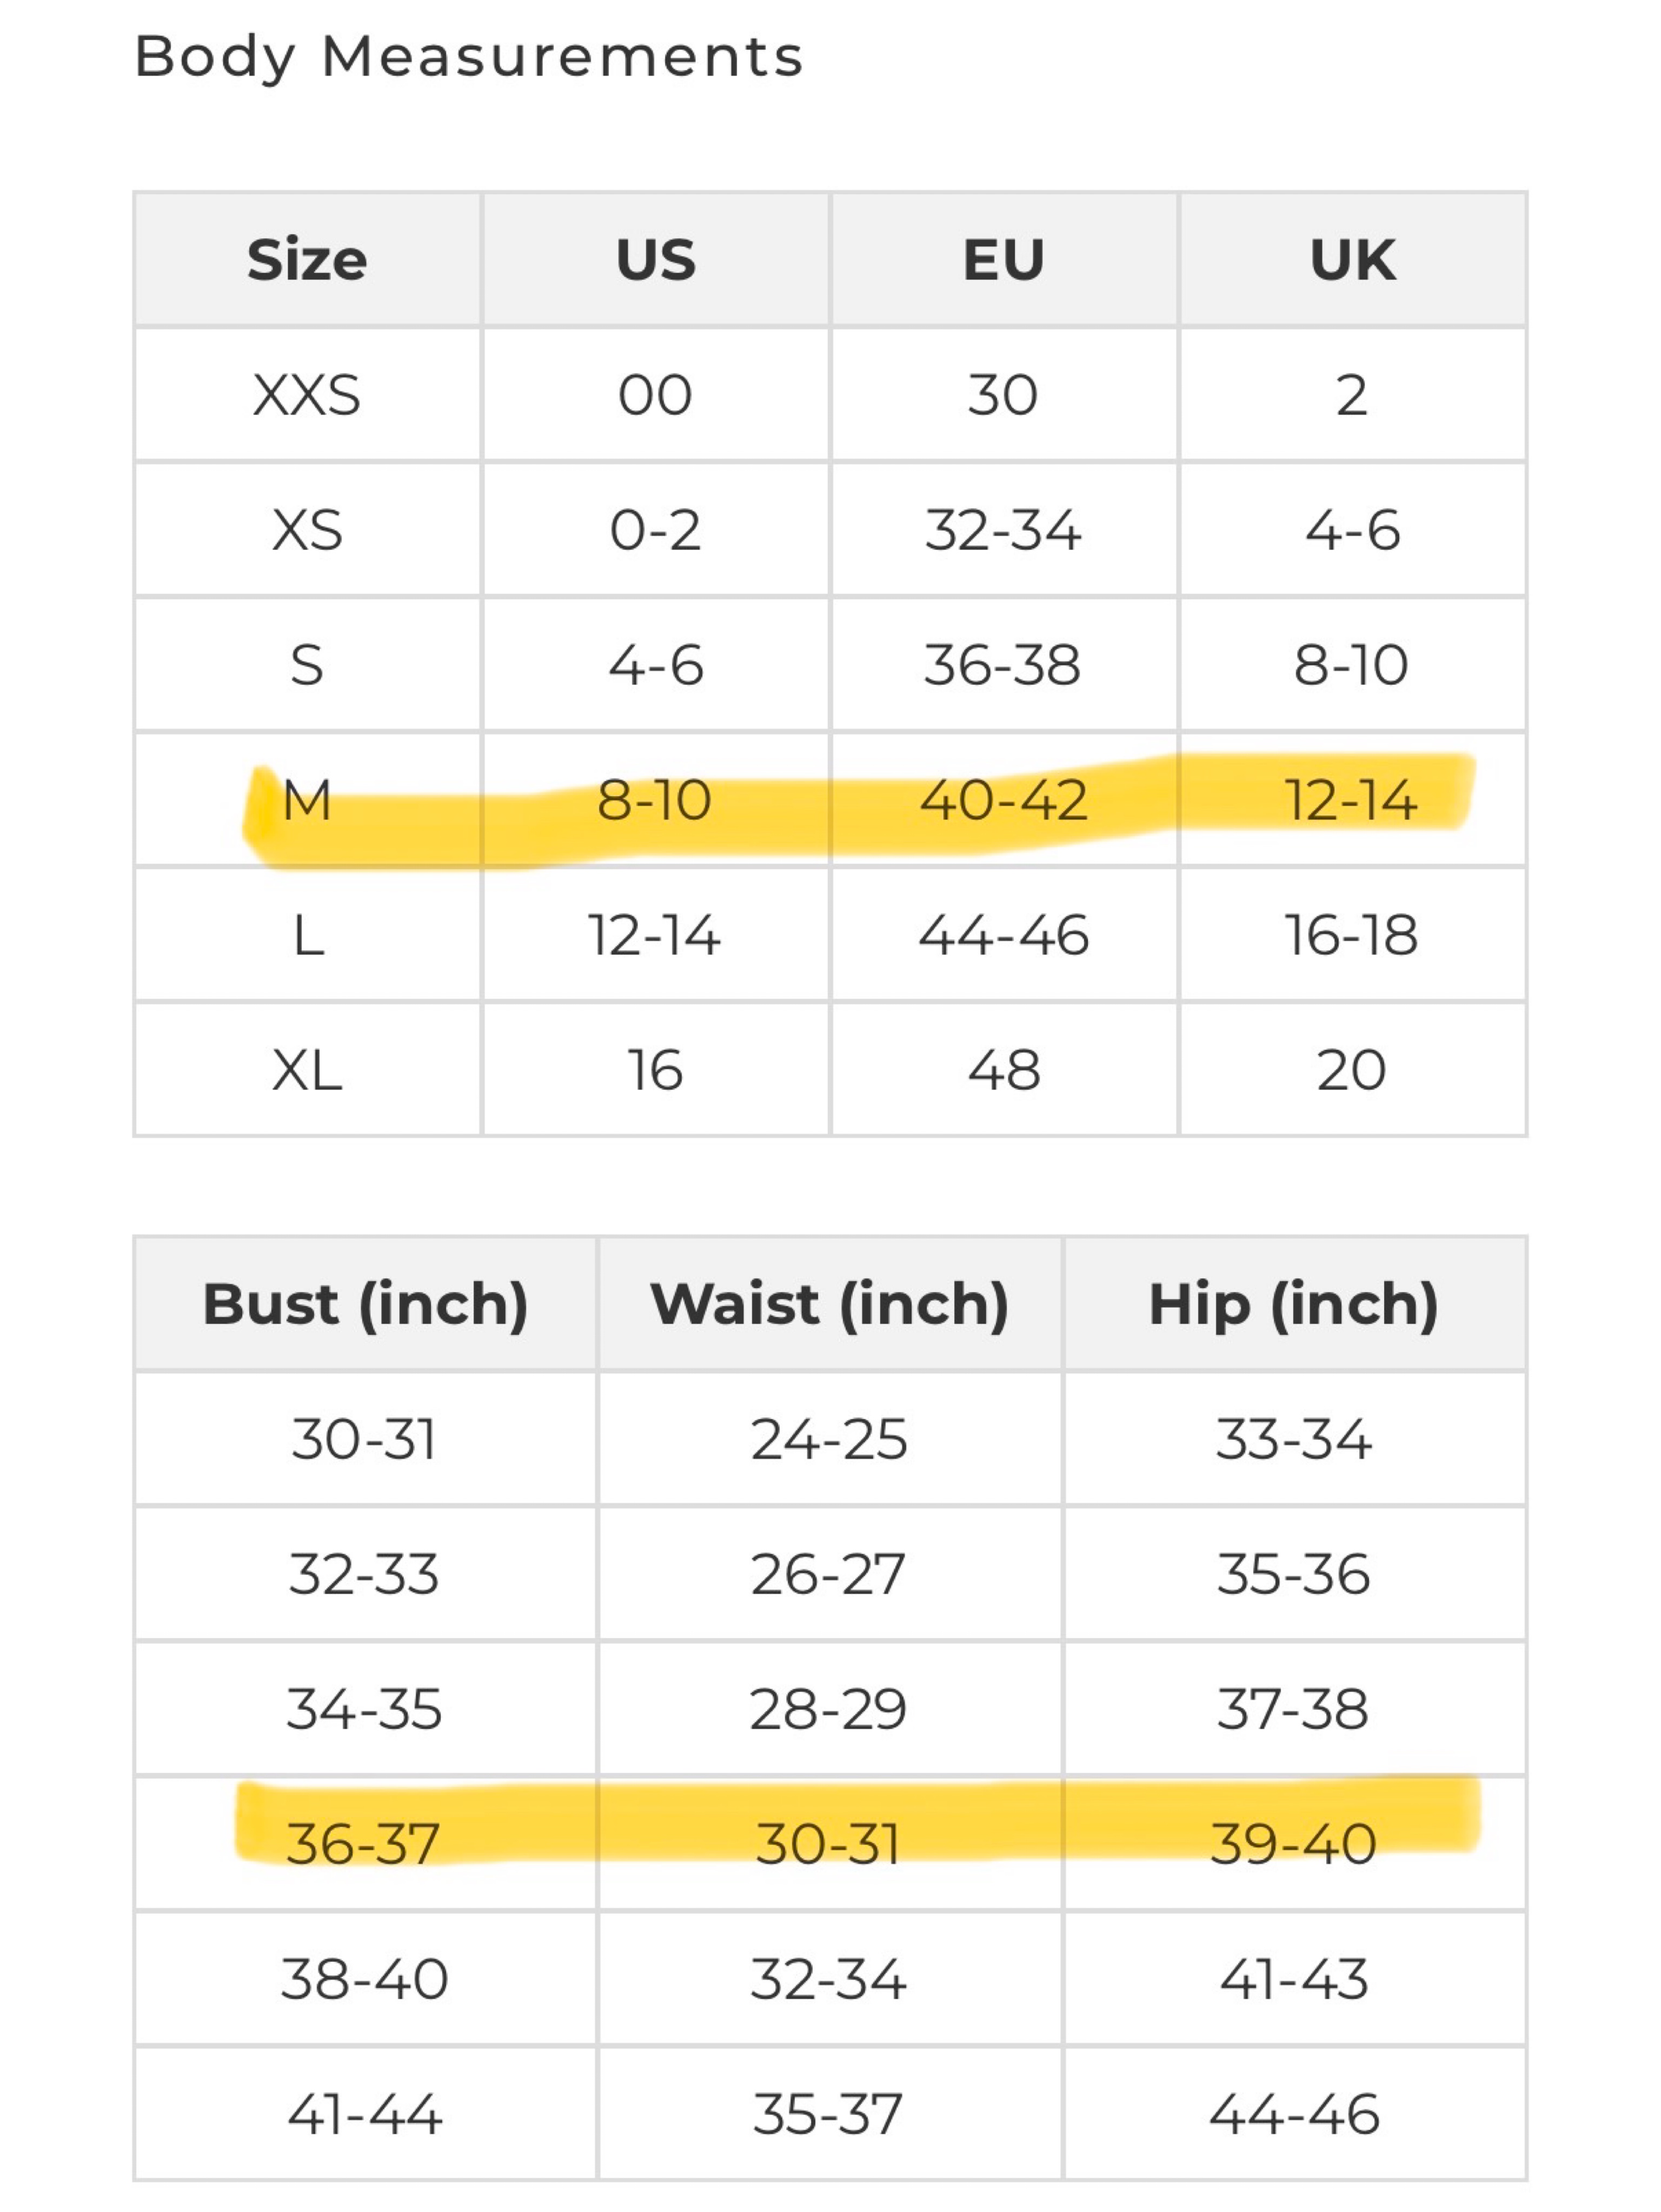
Task: Click the Hip (inch) header
Action: tap(1294, 1304)
